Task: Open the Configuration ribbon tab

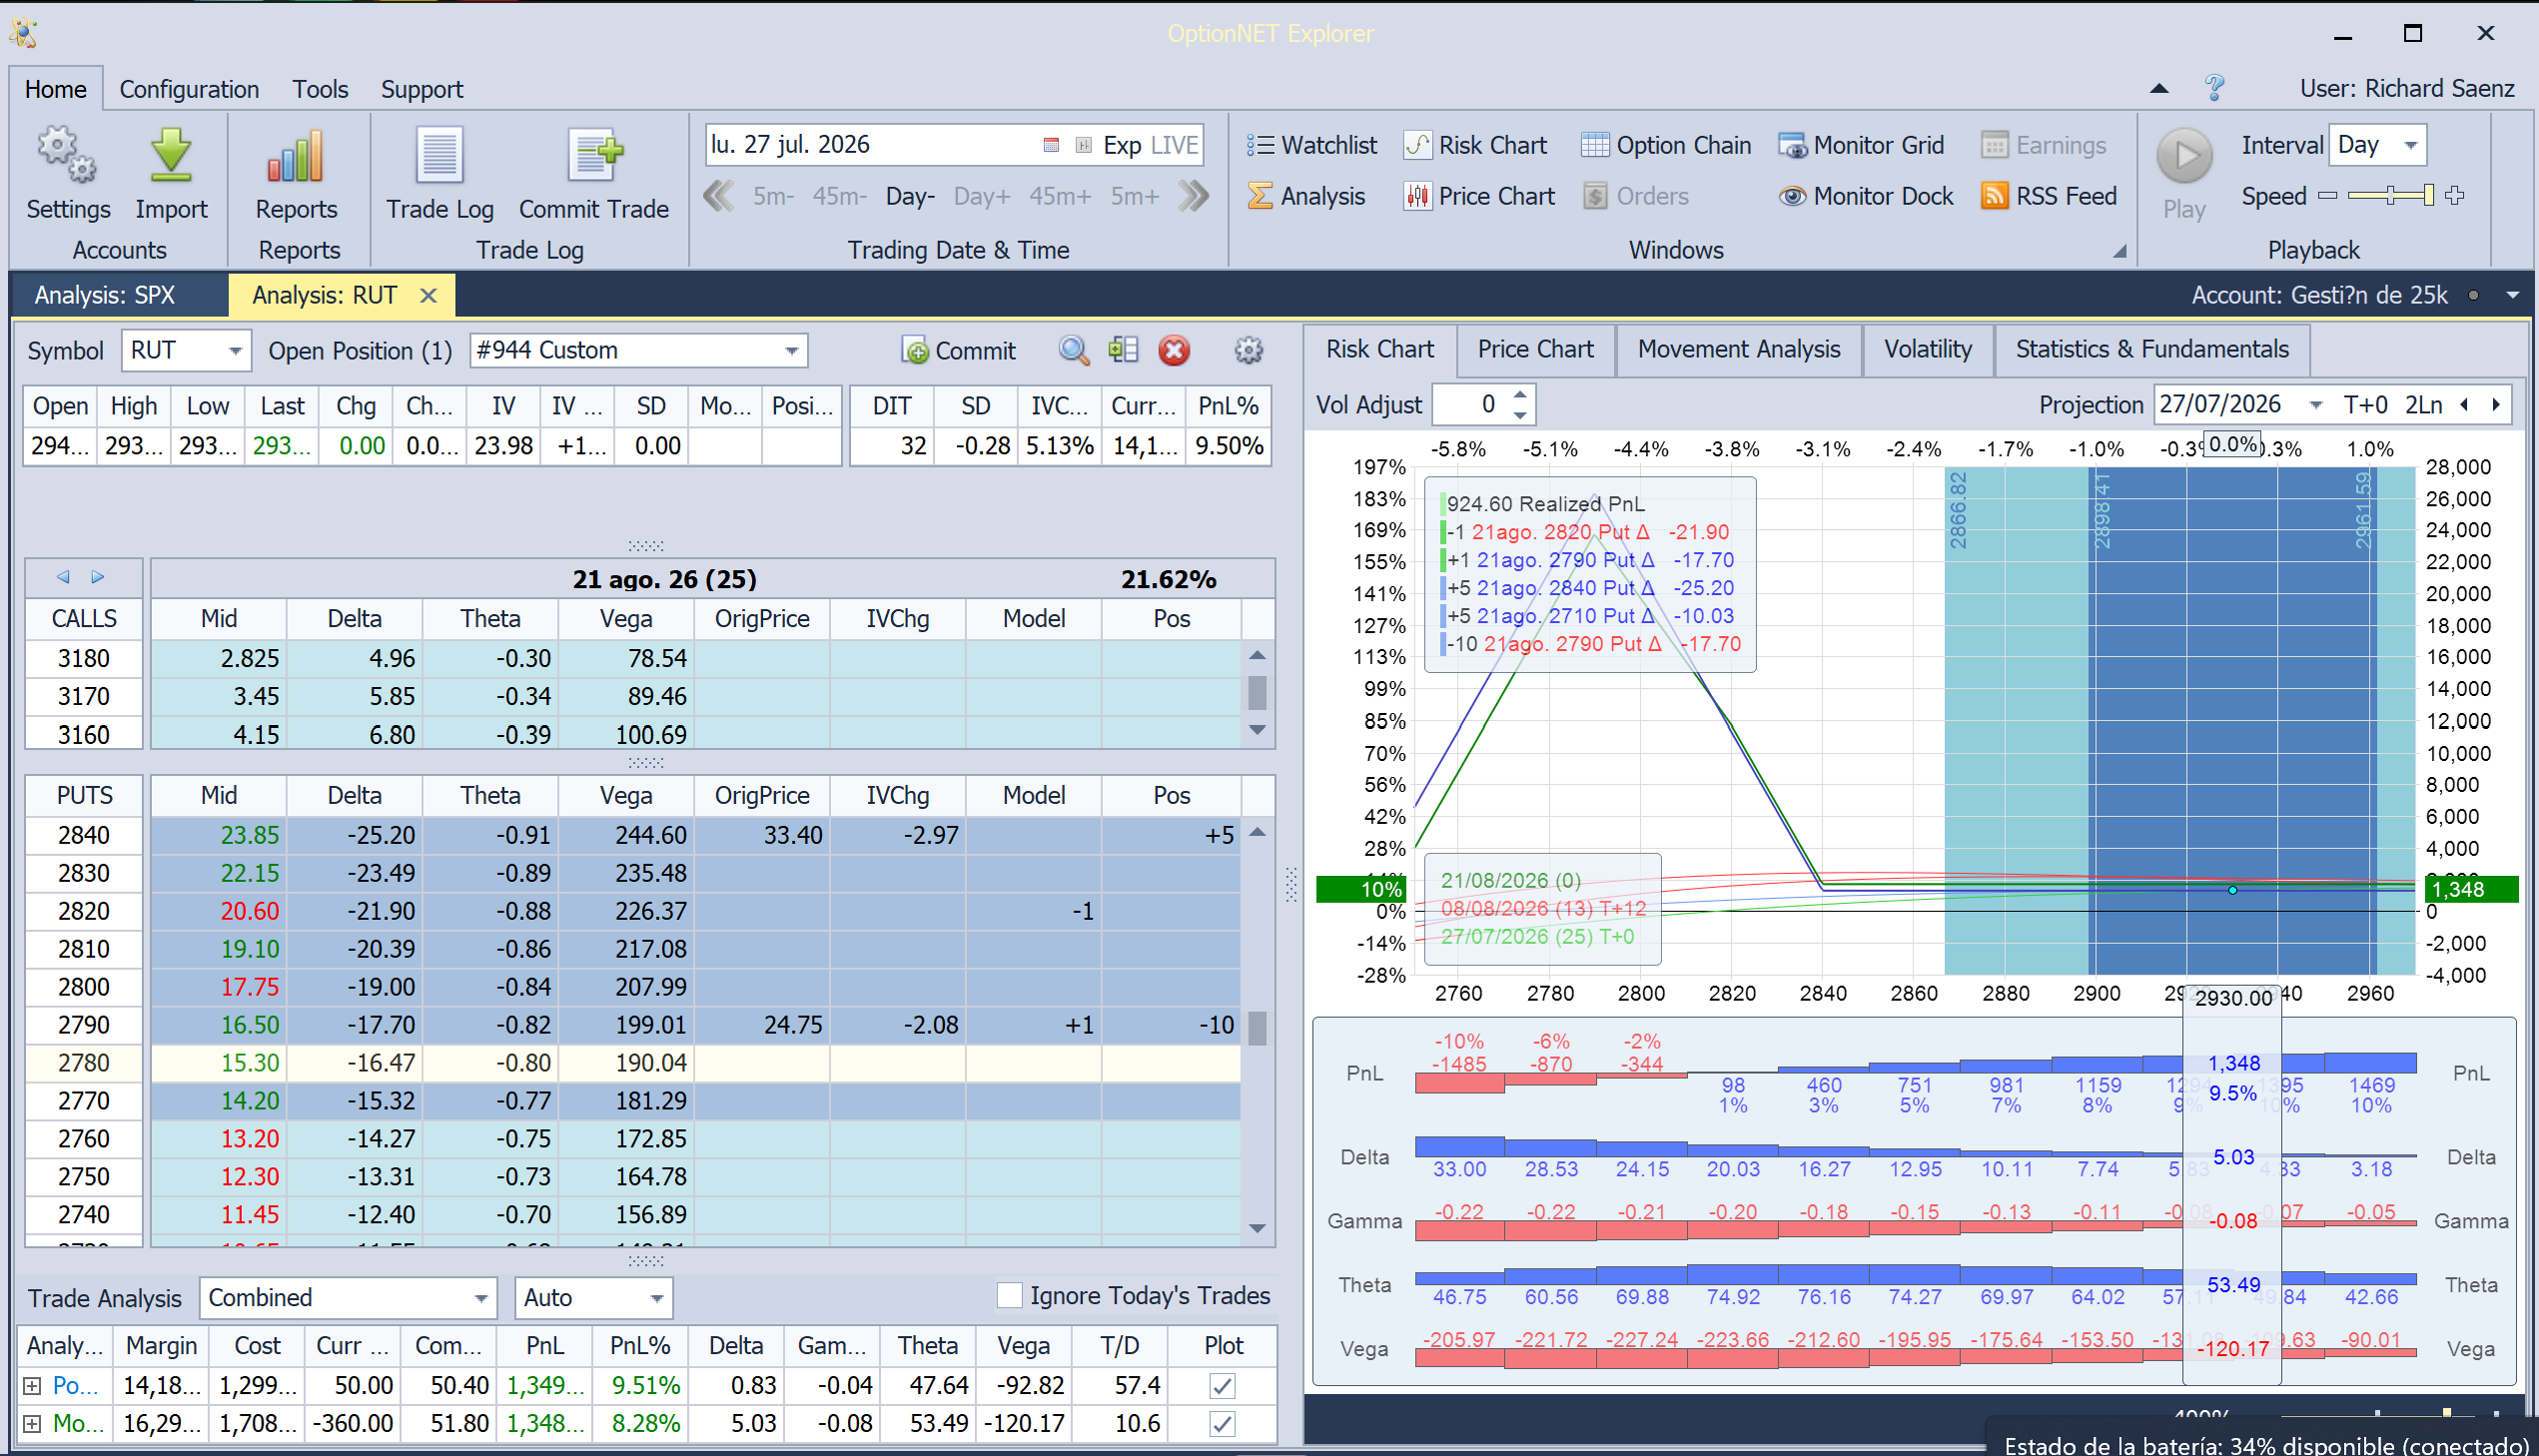Action: pos(189,89)
